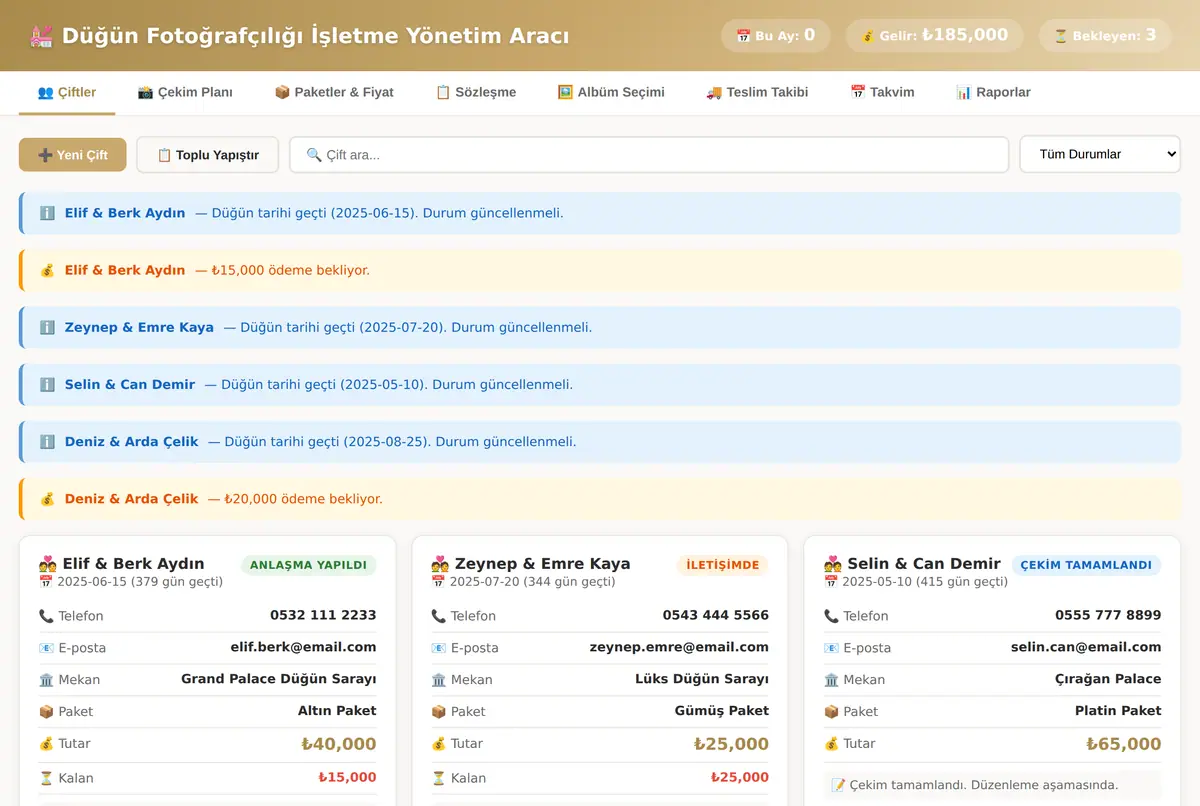1200x806 pixels.
Task: Click the Çekim Tamamlandı status badge
Action: 1087,565
